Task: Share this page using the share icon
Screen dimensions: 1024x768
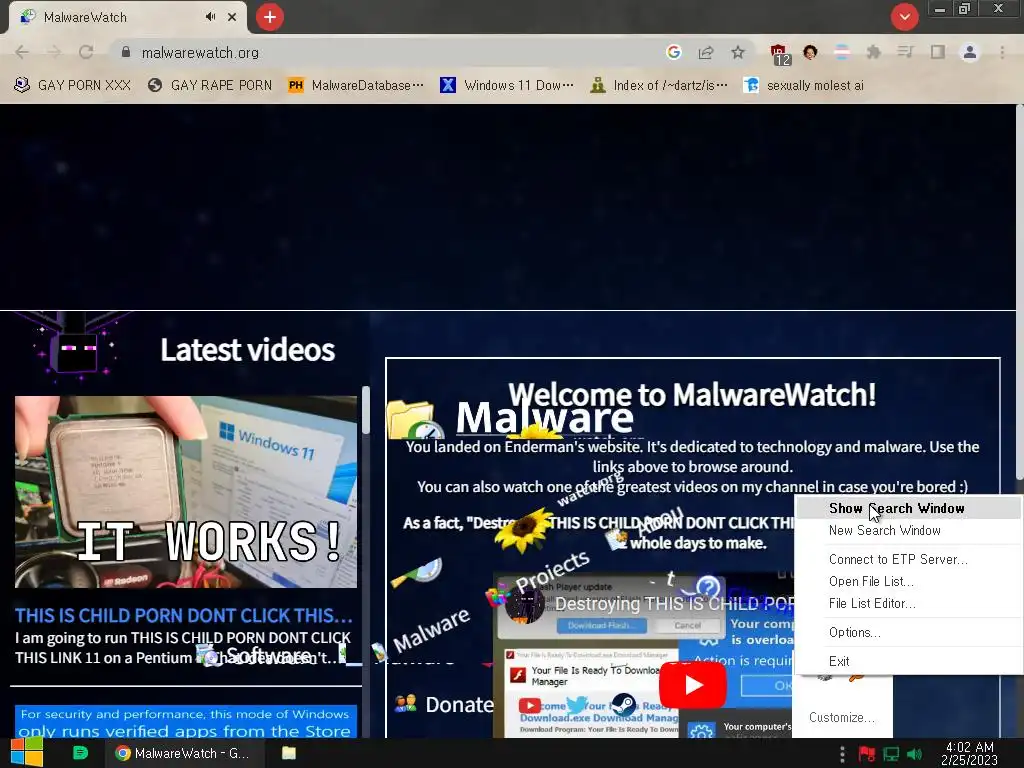Action: point(706,52)
